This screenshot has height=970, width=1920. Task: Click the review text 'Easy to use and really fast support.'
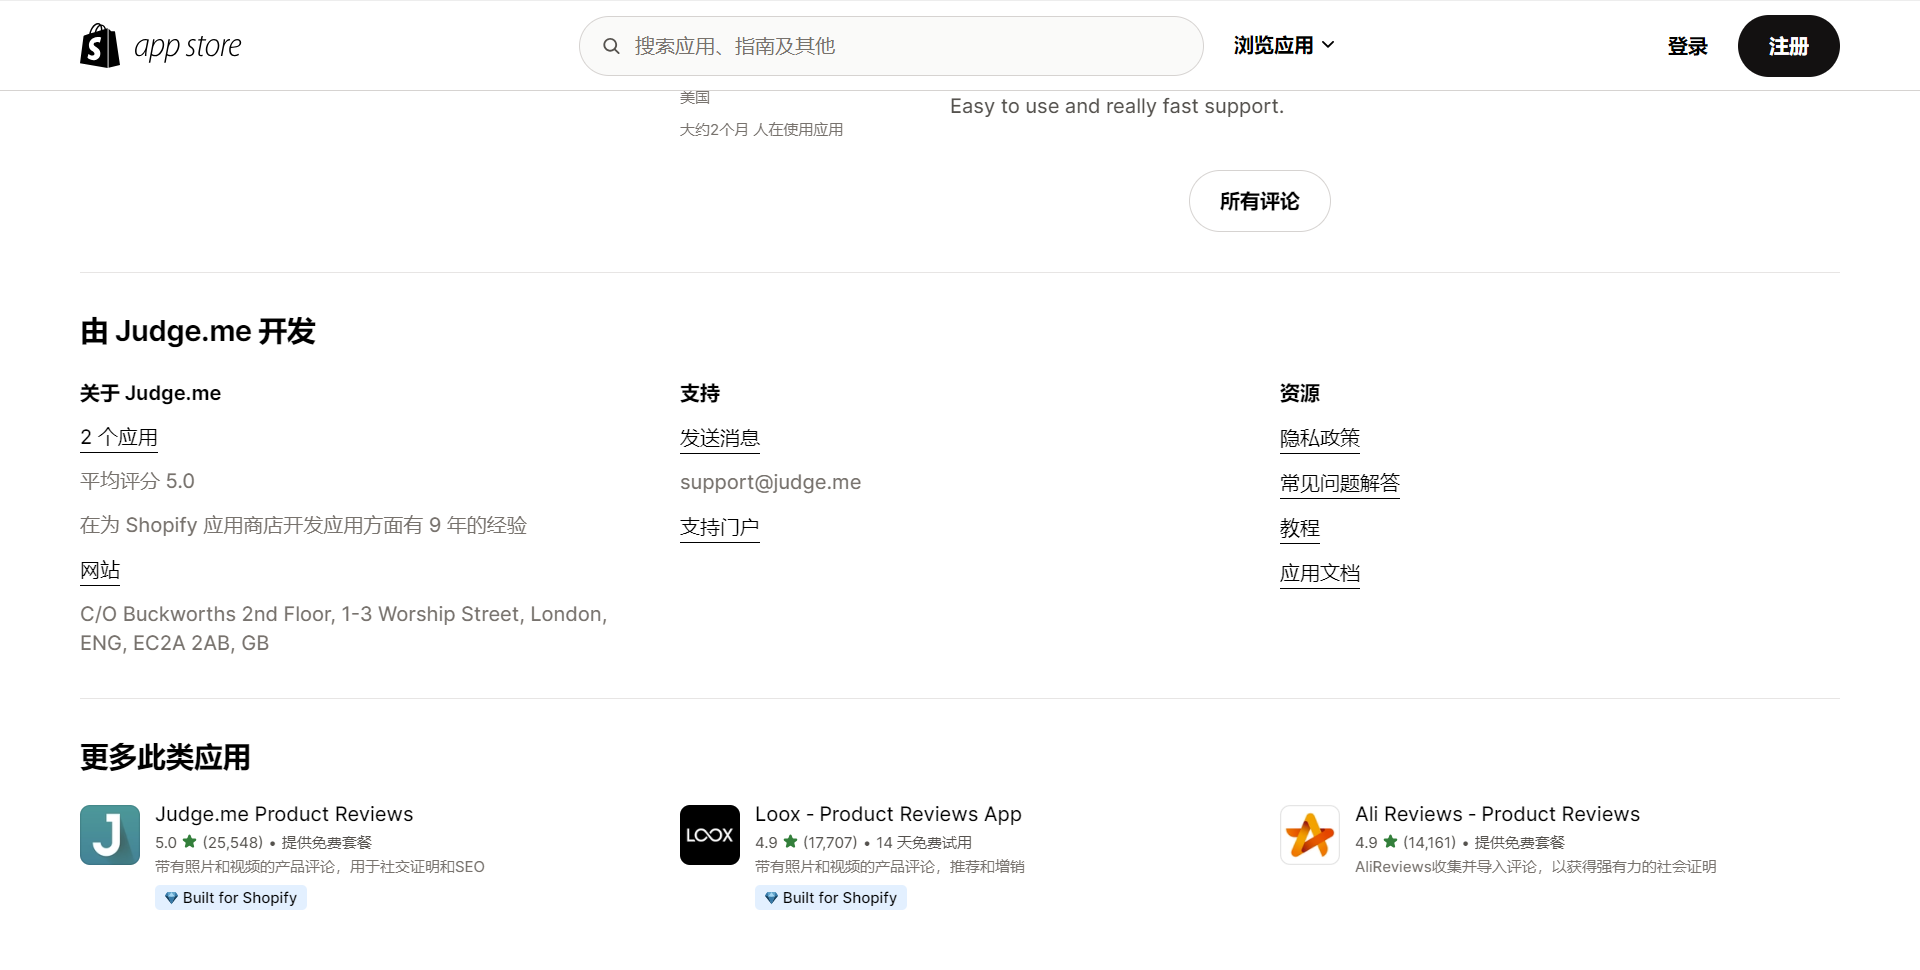1117,106
